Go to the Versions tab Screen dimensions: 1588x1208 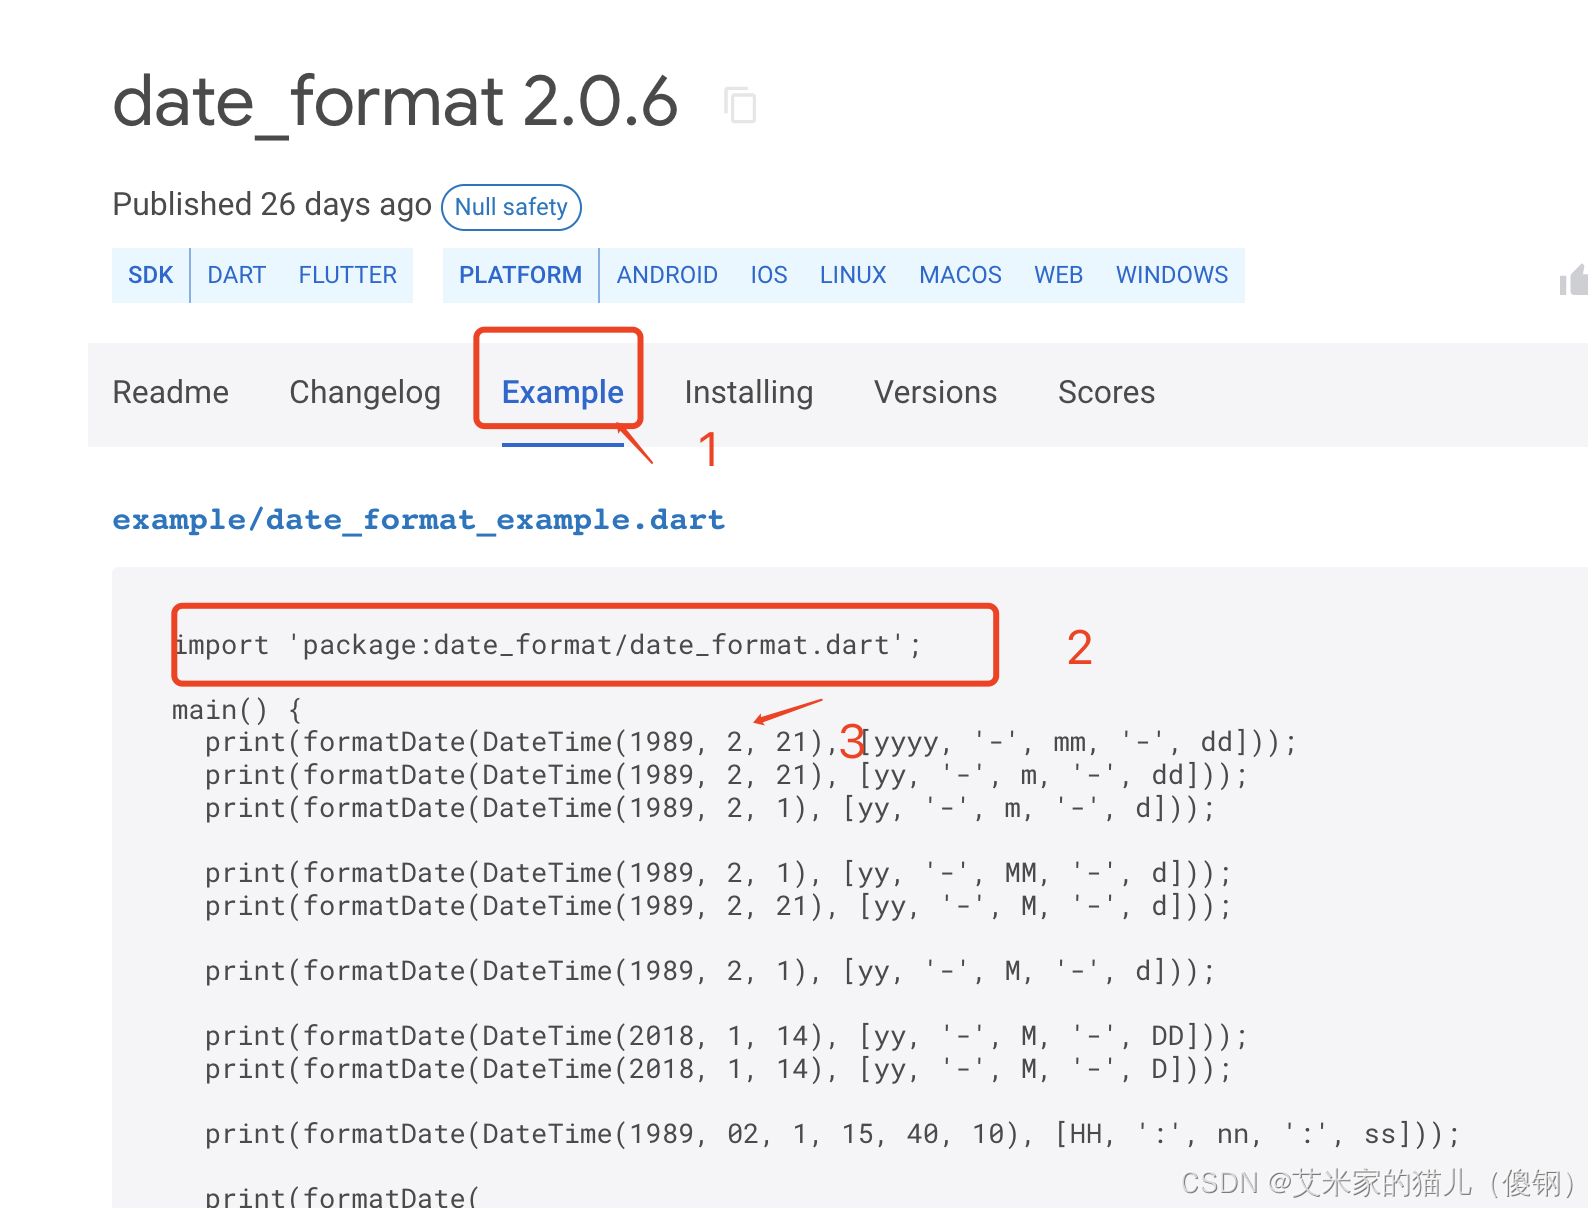(x=936, y=392)
